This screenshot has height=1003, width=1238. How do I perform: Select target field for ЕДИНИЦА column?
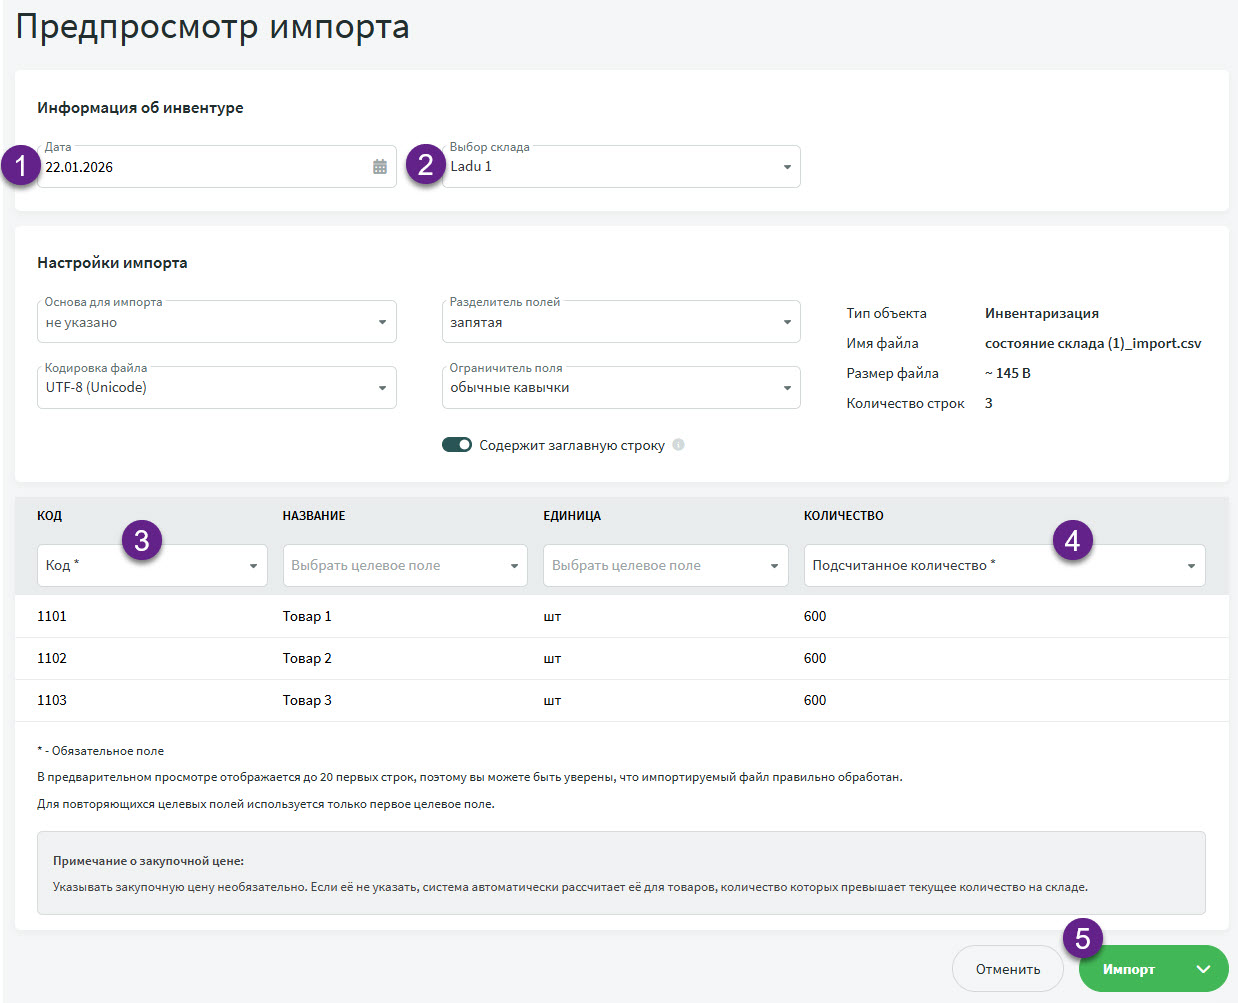pos(665,566)
